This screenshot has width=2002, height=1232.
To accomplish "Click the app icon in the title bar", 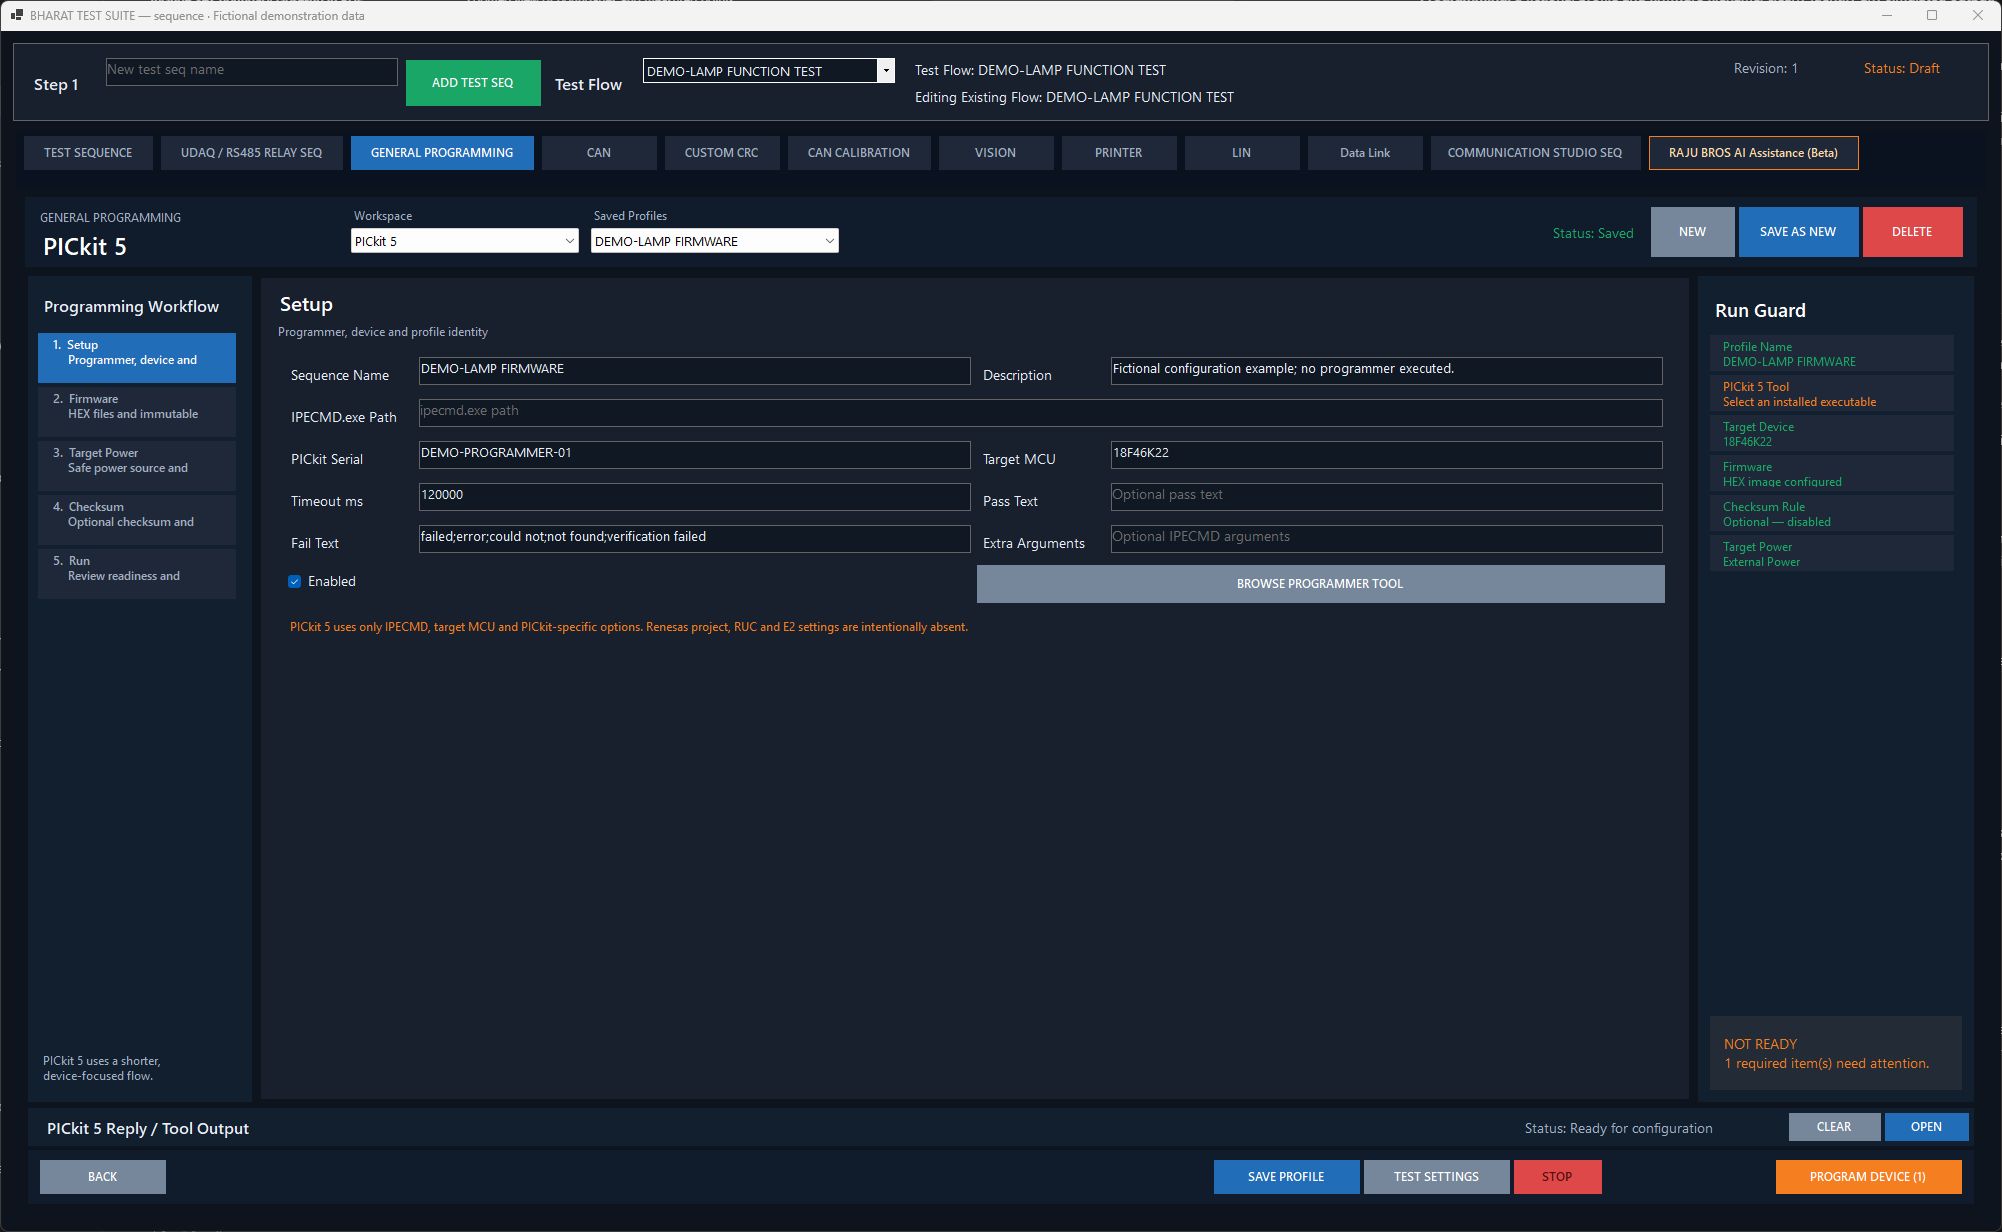I will click(17, 15).
